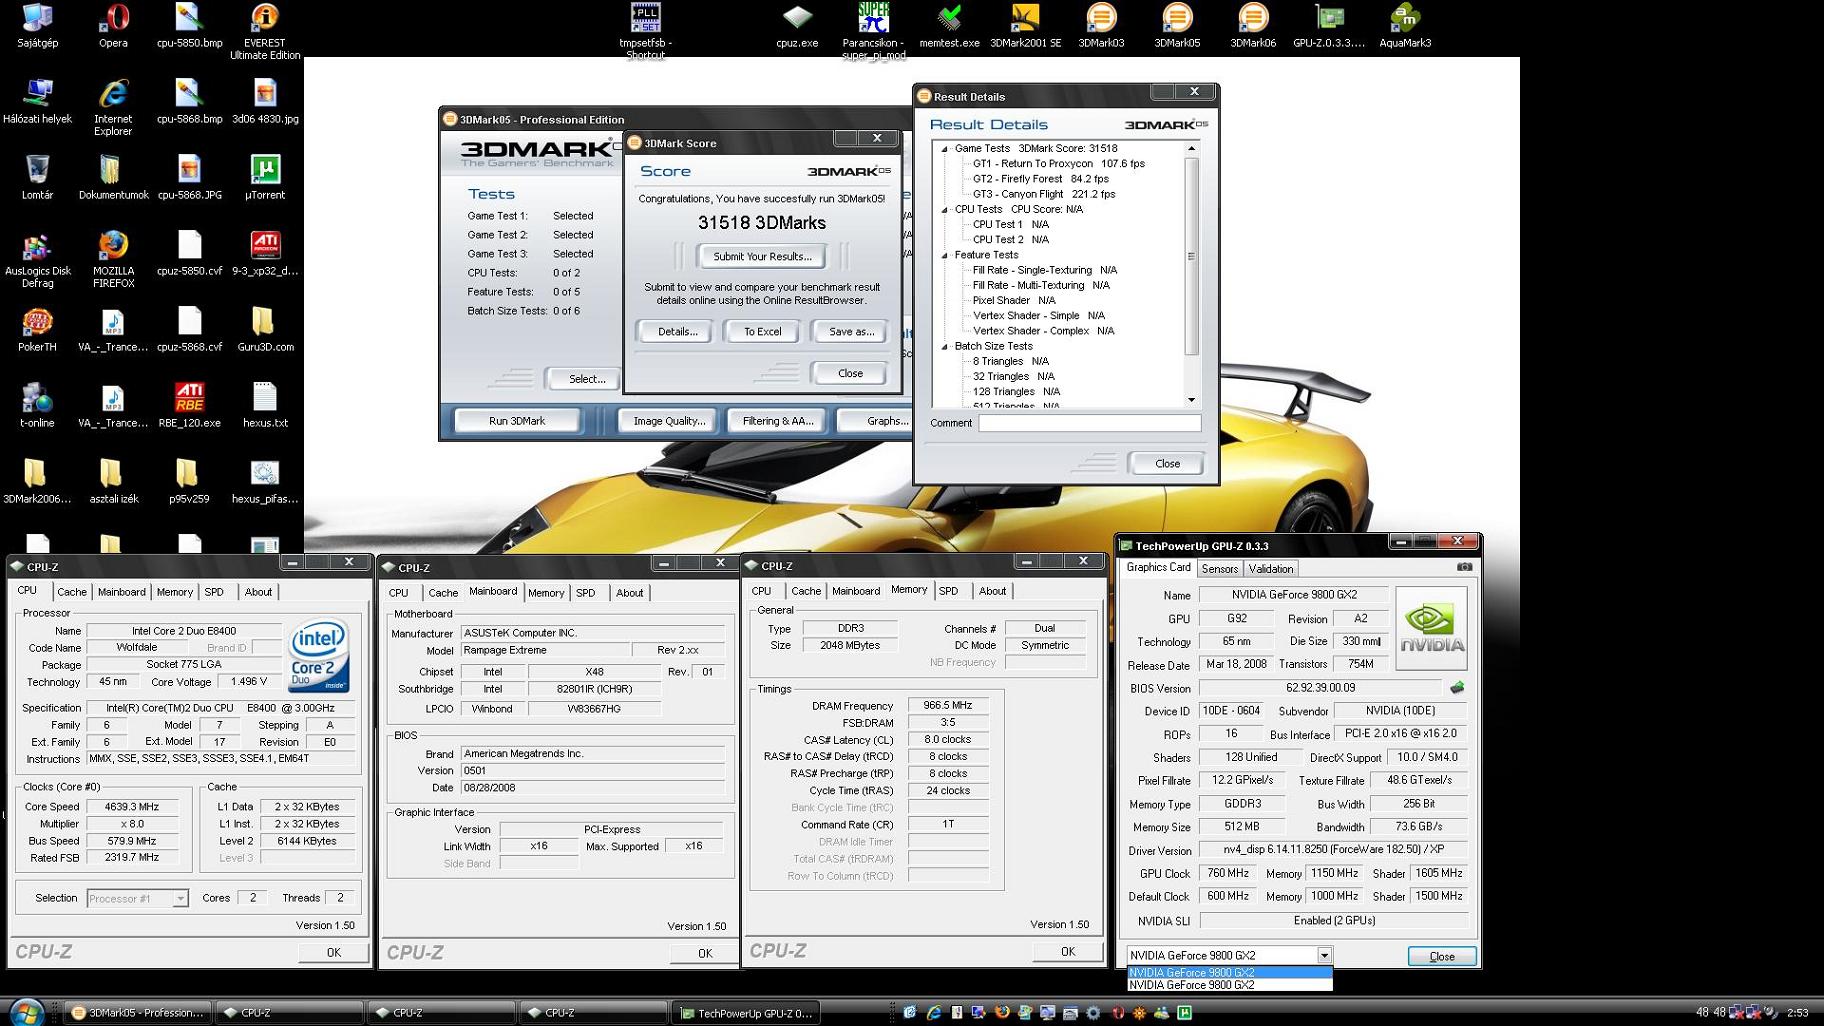Open the AusLogics Disk Defrag icon
The height and width of the screenshot is (1026, 1824).
(x=37, y=258)
